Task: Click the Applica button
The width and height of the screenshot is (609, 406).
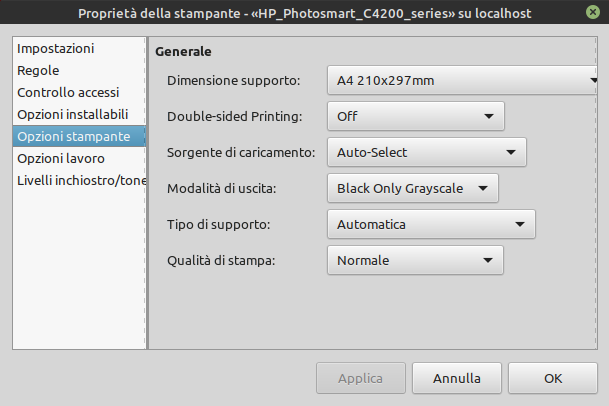Action: [x=360, y=378]
